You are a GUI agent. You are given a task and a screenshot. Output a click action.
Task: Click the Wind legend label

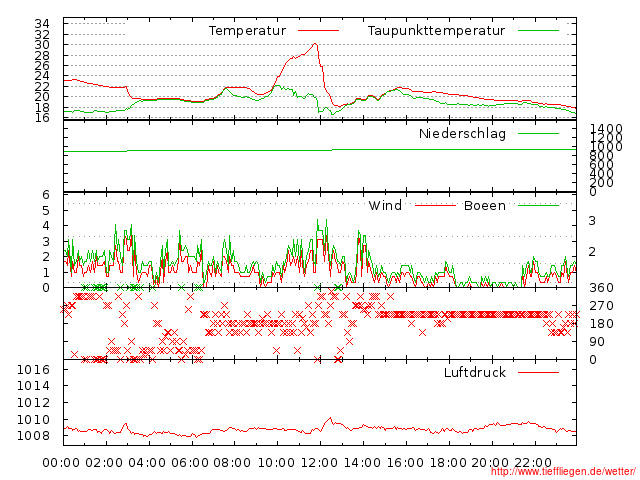(385, 205)
